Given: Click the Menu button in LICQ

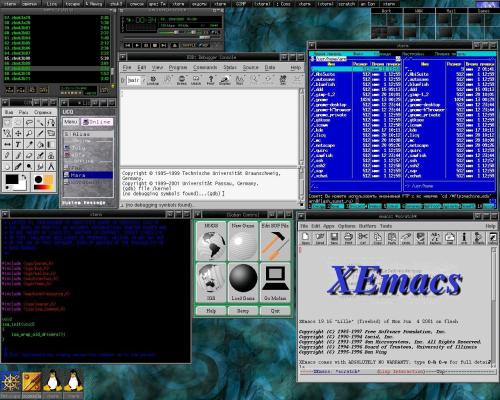Looking at the screenshot, I should [x=71, y=122].
